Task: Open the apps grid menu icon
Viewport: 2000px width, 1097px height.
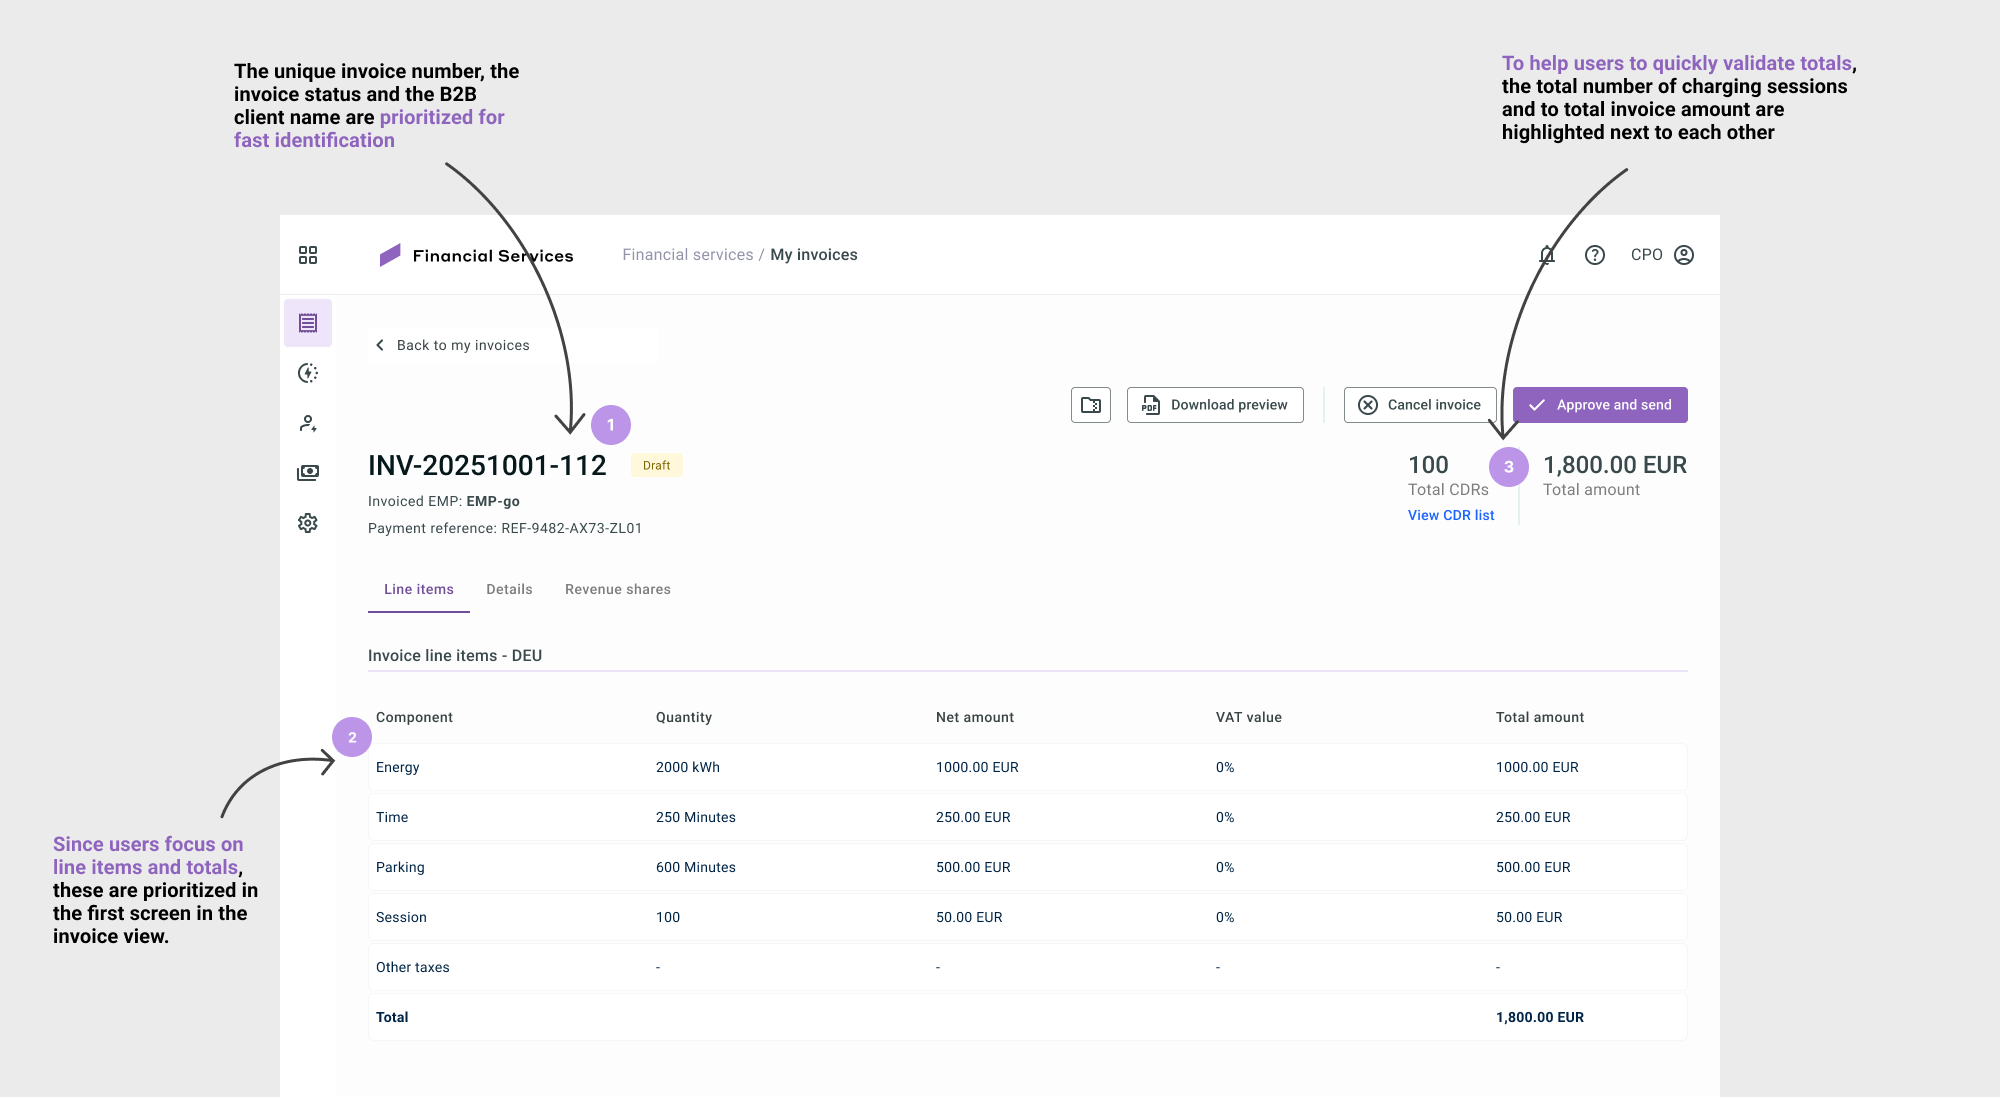Action: point(308,255)
